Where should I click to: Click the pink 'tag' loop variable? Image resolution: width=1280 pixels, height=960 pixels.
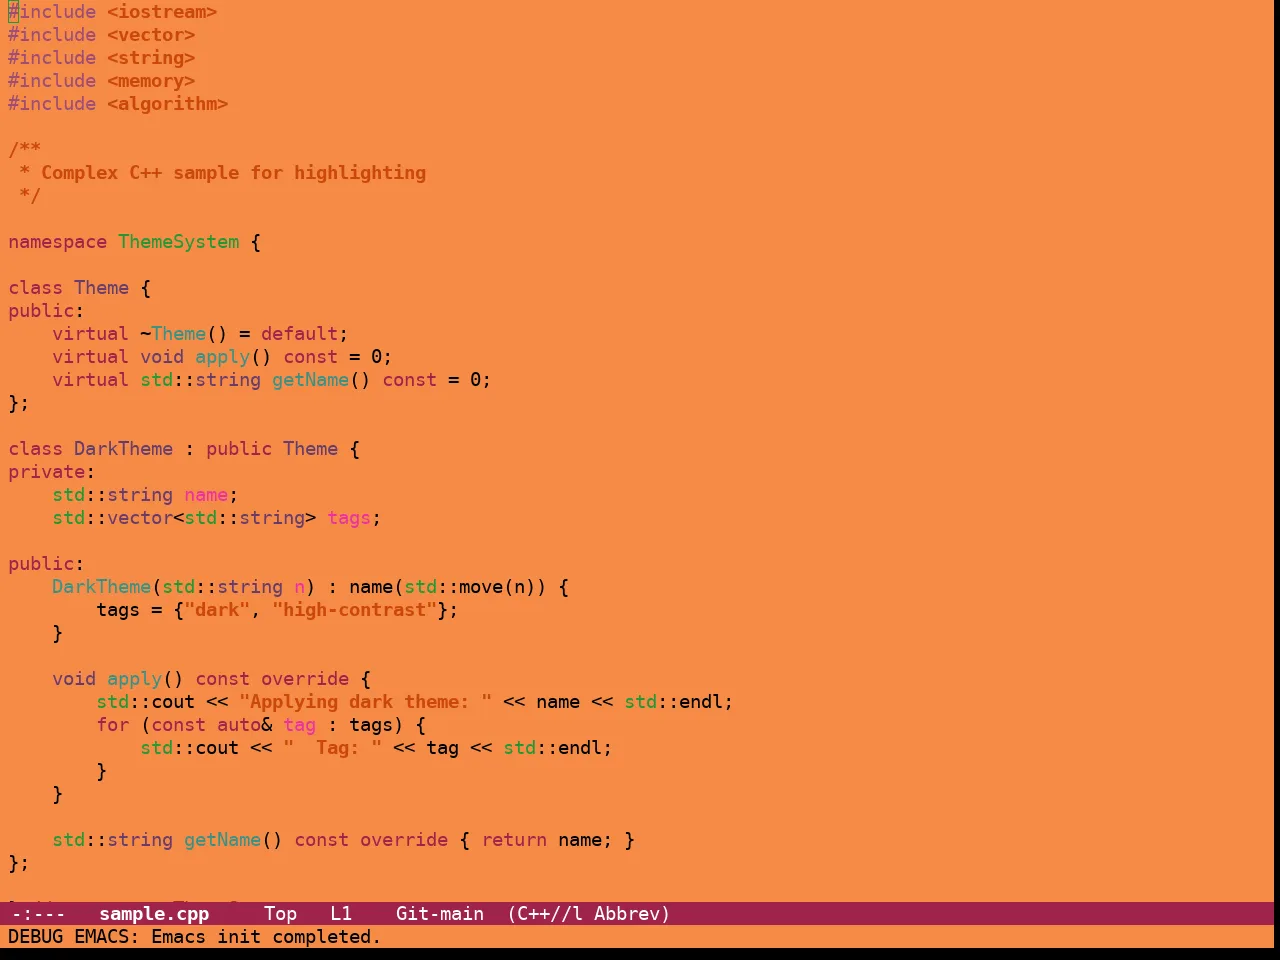pos(300,725)
